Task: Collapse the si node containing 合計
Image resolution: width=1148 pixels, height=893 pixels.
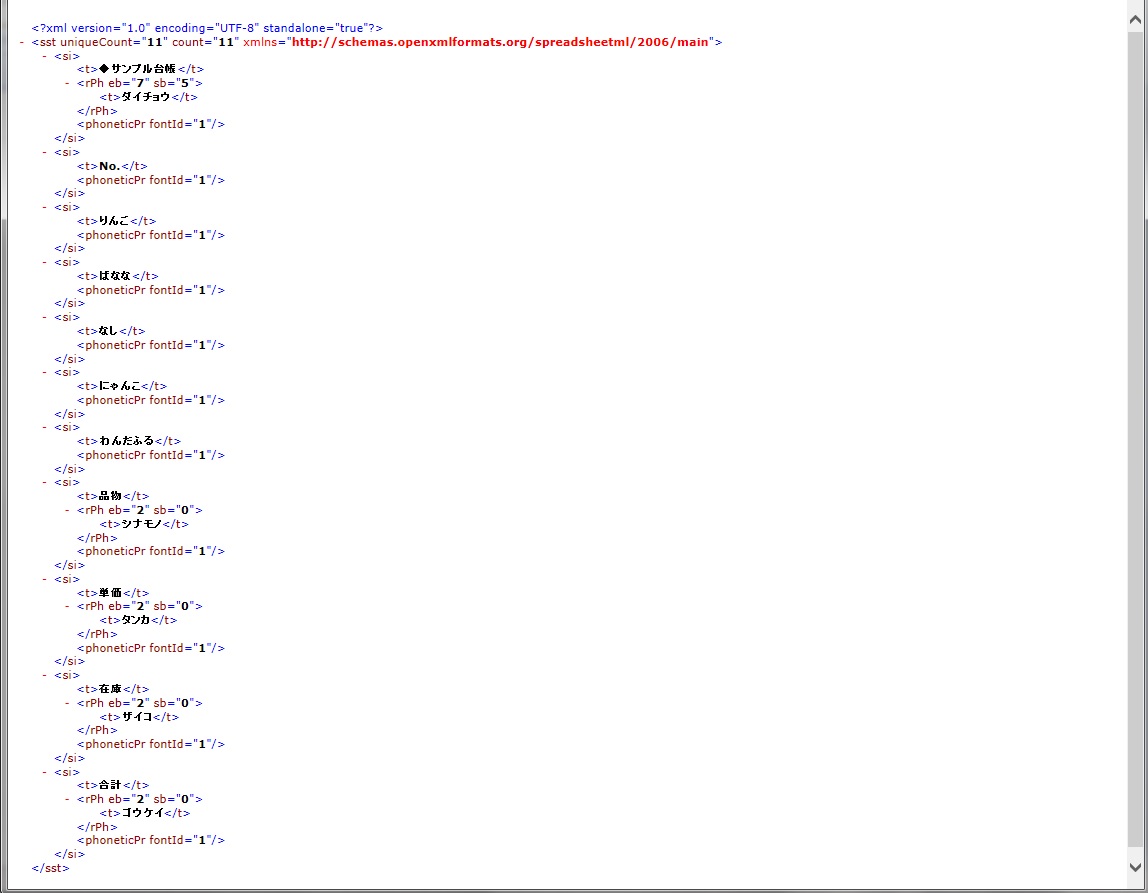Action: [x=45, y=772]
